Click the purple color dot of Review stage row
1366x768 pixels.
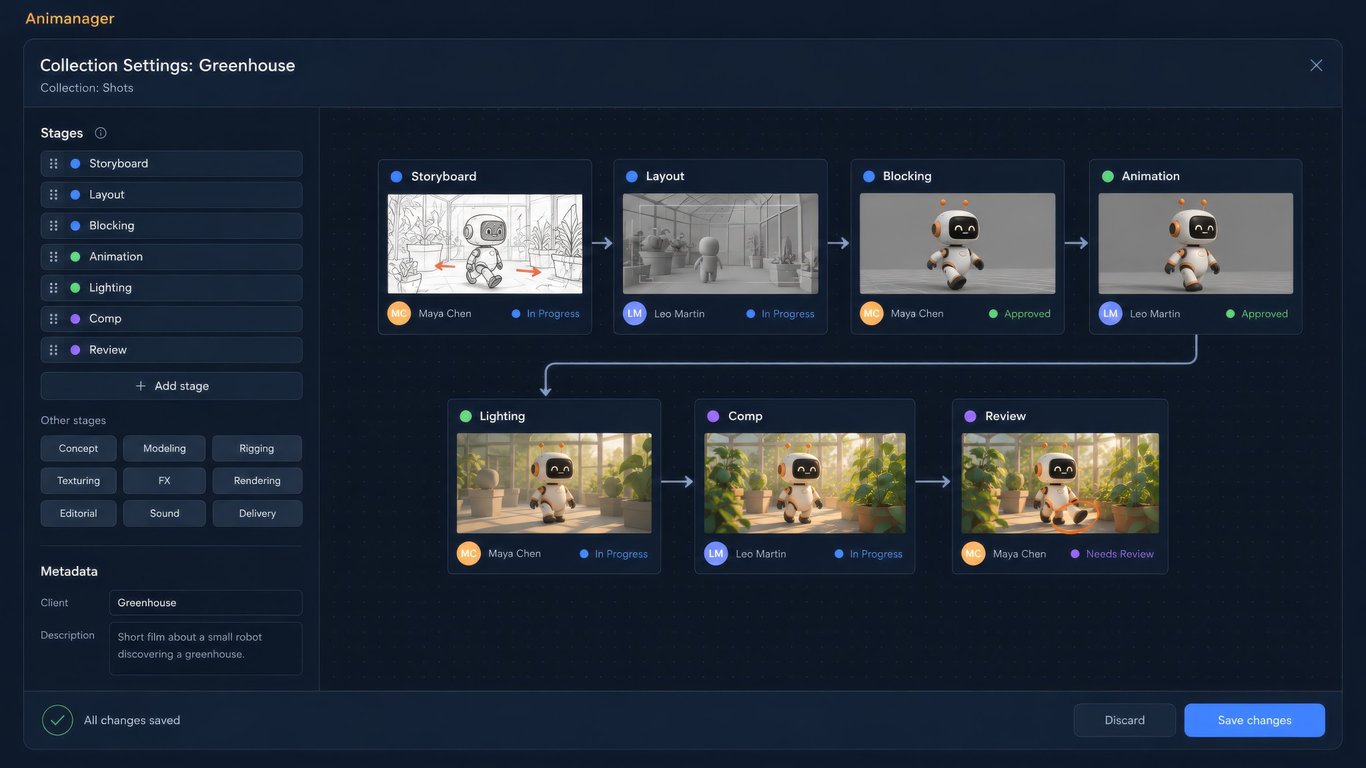tap(75, 350)
